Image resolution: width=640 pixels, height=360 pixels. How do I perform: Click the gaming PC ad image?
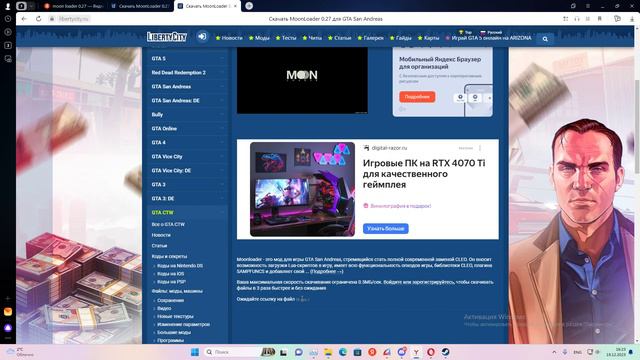click(x=302, y=189)
